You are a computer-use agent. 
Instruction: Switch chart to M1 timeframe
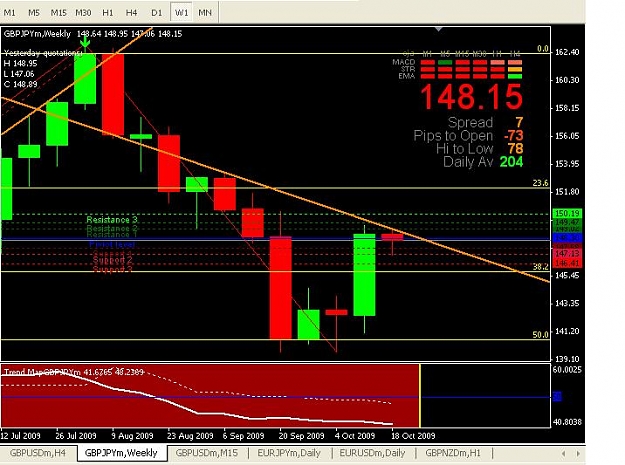[9, 12]
